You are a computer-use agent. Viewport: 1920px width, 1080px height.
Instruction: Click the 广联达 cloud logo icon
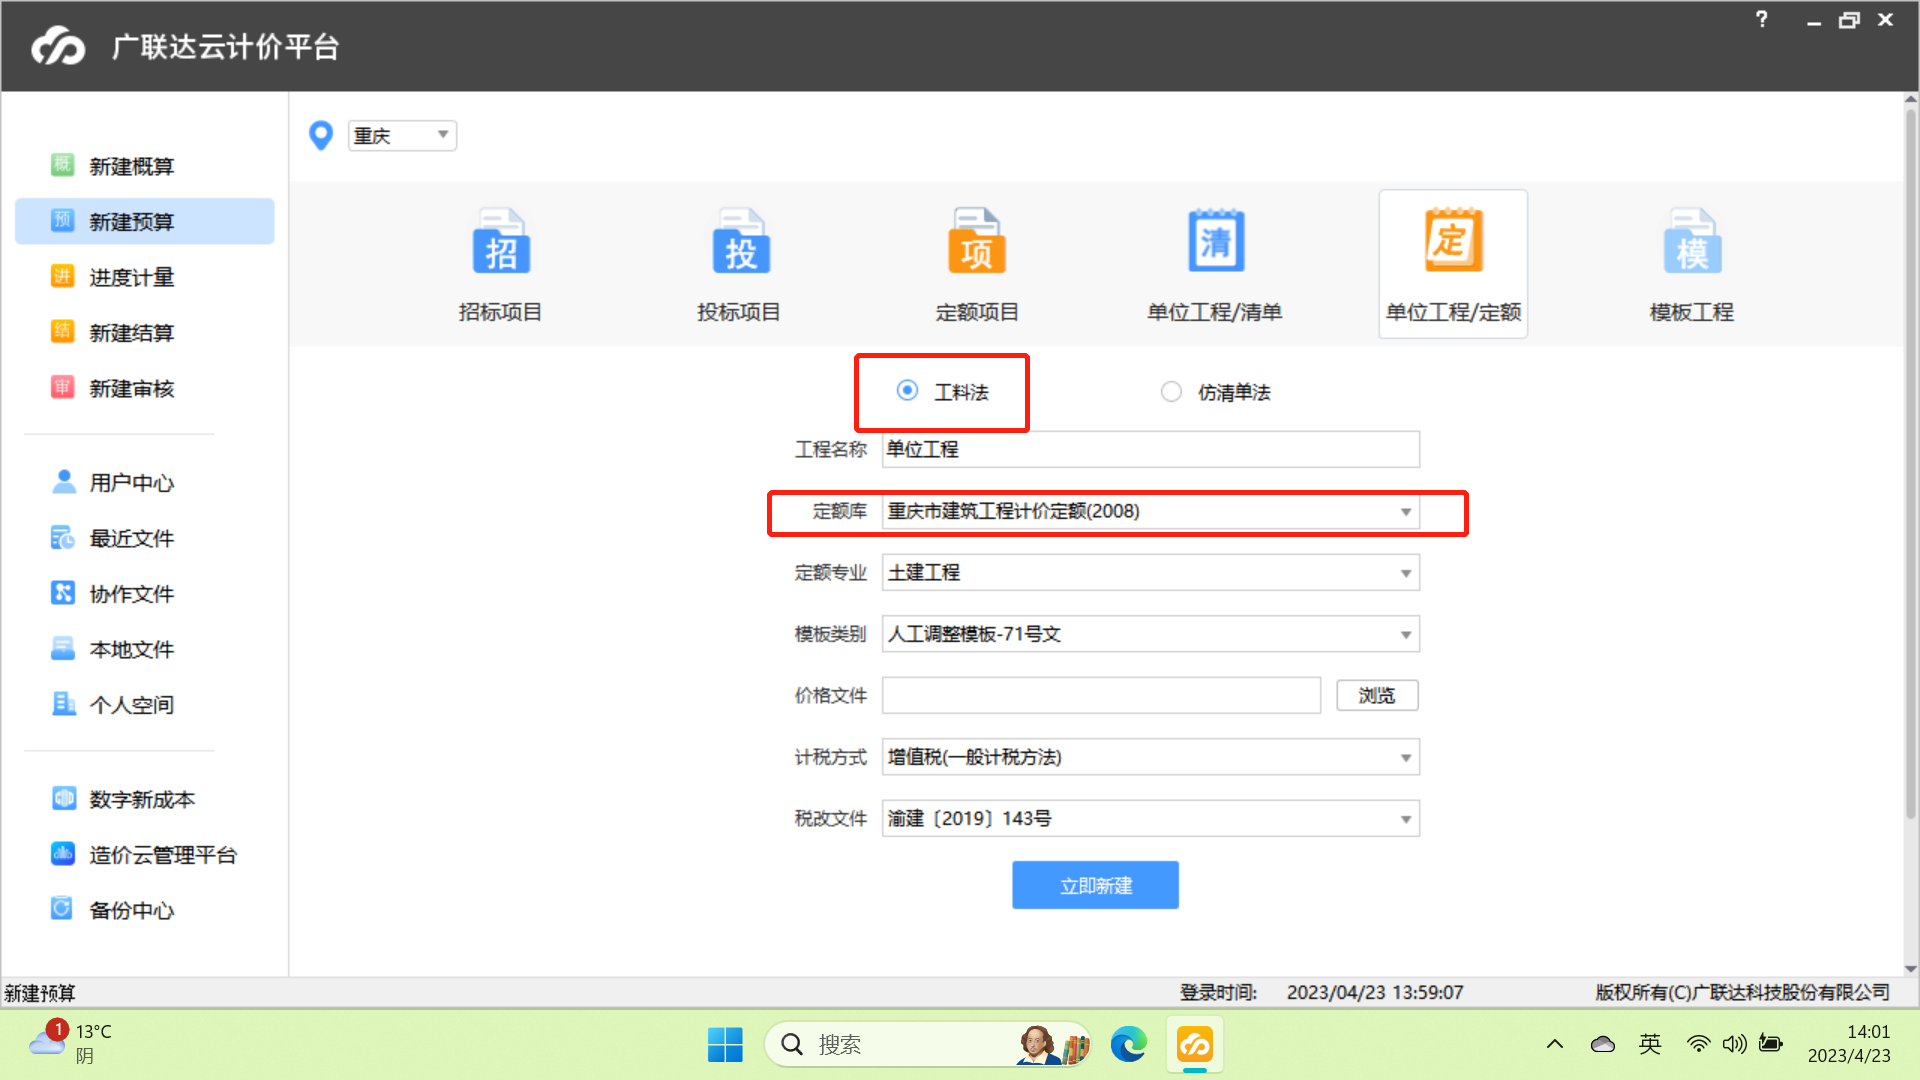[x=58, y=46]
